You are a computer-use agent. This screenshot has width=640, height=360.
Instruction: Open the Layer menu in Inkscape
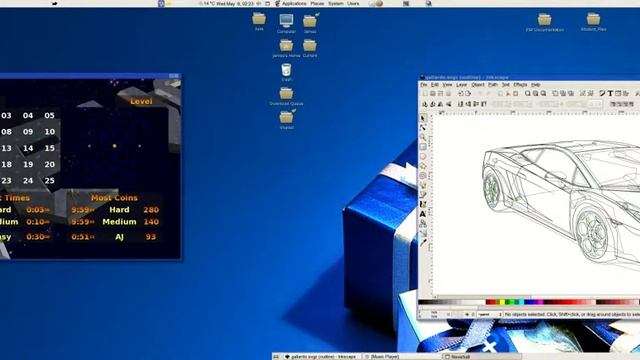[461, 85]
